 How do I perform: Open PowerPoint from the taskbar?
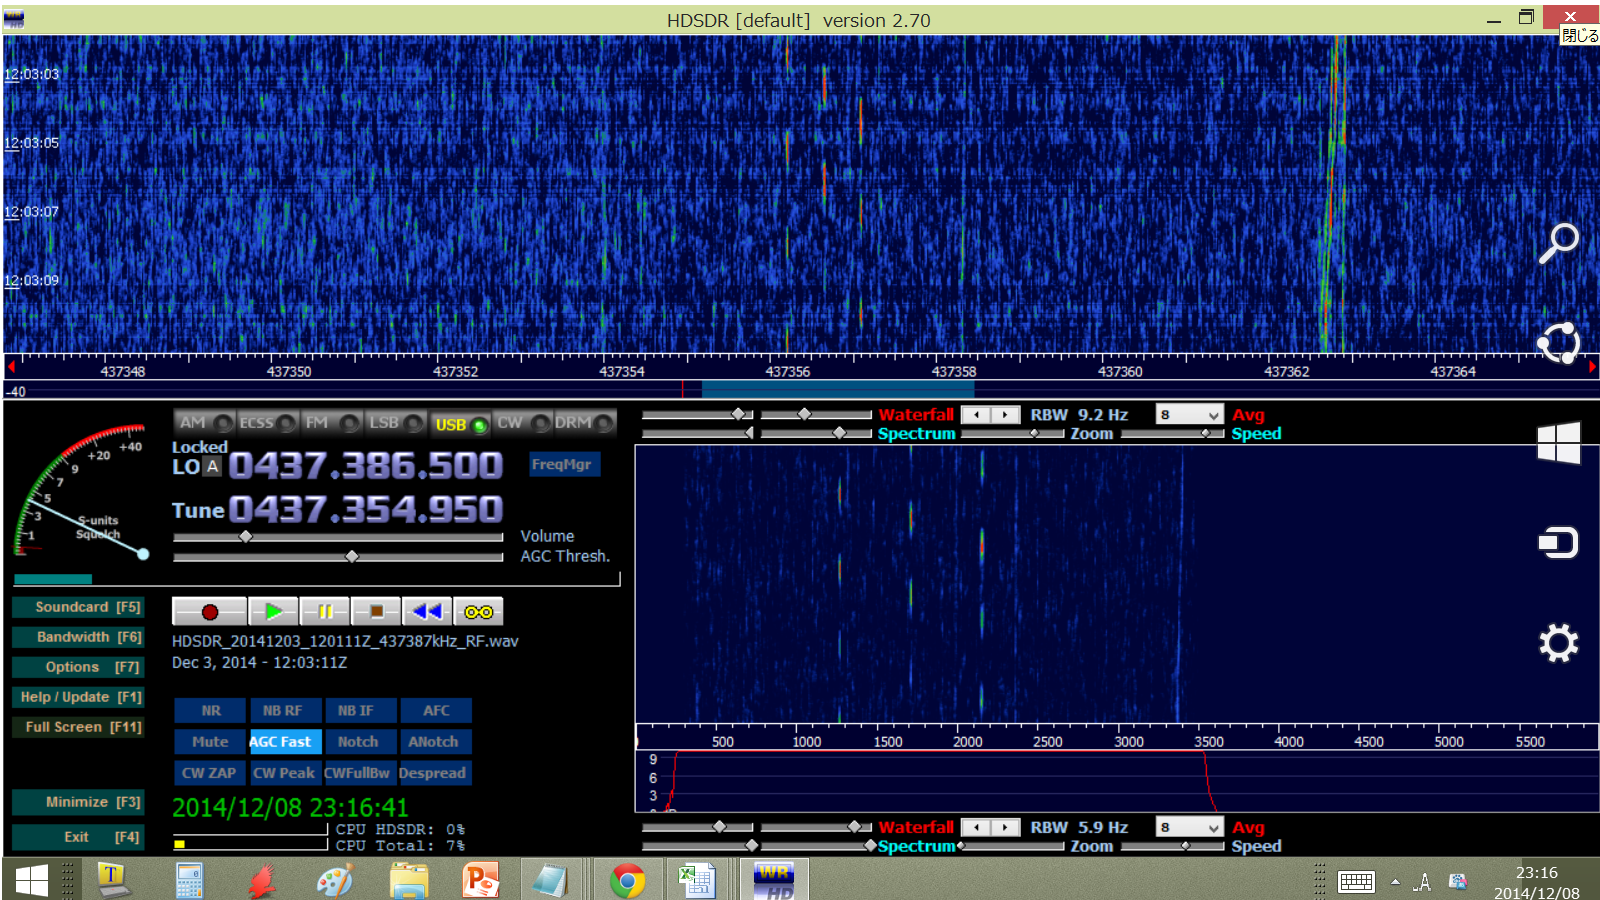pos(481,881)
